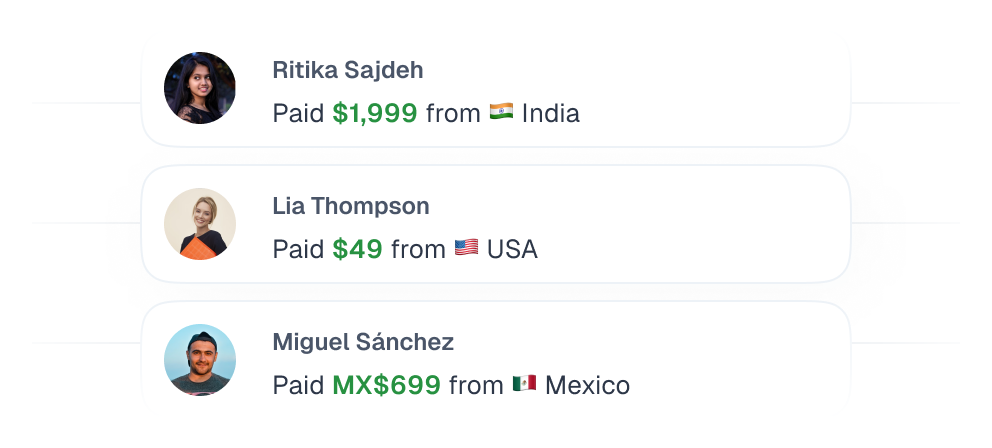992x448 pixels.
Task: Click "Paid" in Ritika Sajdeh's card
Action: [298, 114]
